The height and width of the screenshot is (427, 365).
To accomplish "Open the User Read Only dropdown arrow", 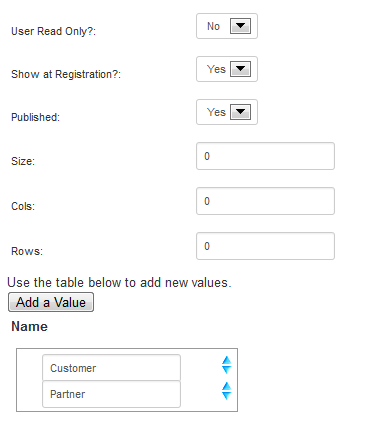I will point(240,26).
